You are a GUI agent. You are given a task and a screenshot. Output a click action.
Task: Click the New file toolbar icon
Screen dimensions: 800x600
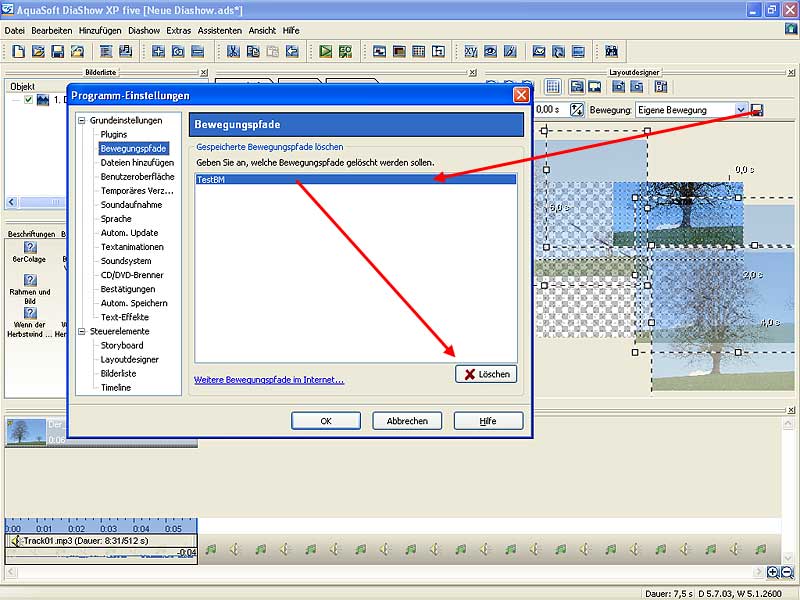[x=18, y=51]
